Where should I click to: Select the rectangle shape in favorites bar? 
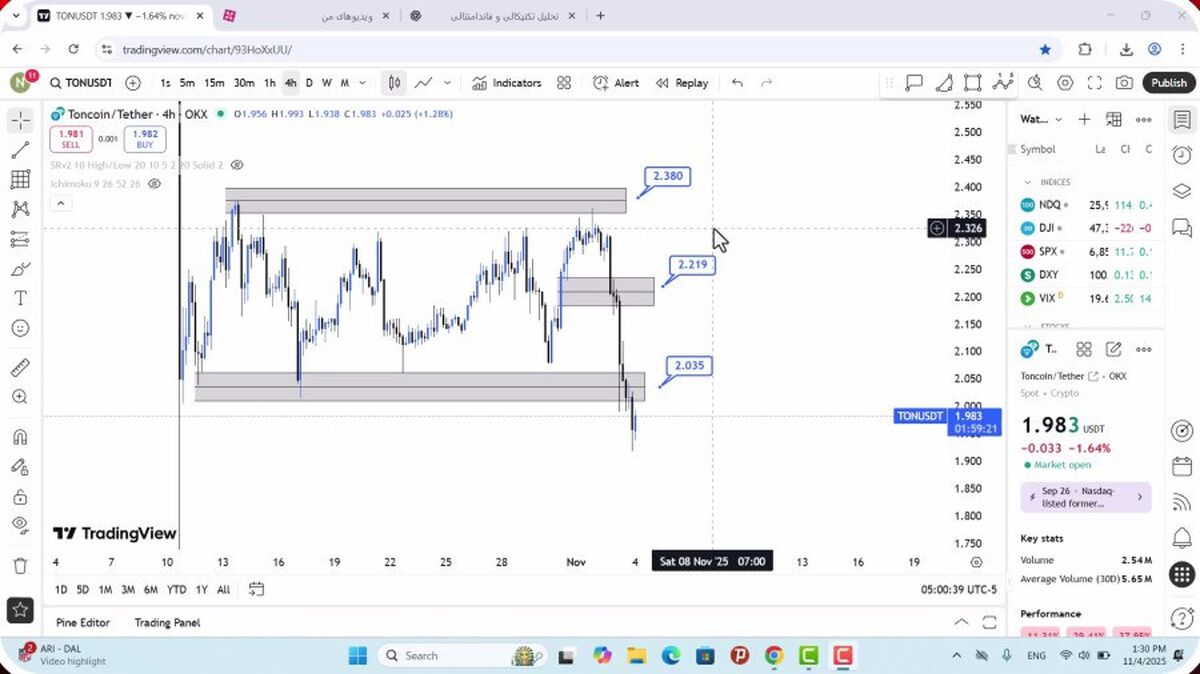(x=973, y=83)
